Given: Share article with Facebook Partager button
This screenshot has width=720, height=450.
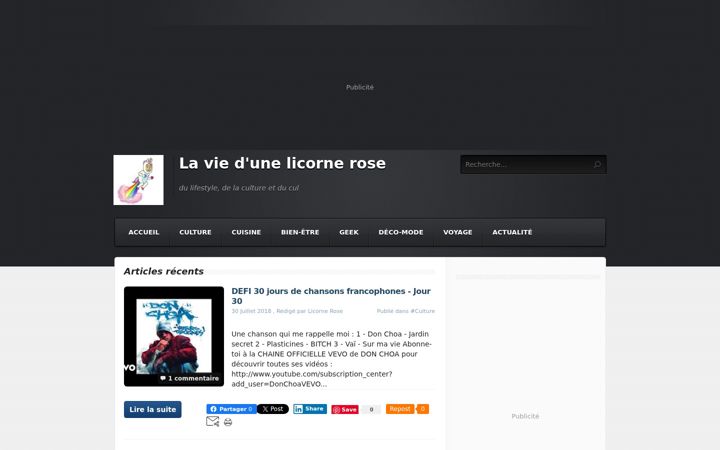Looking at the screenshot, I should (231, 409).
